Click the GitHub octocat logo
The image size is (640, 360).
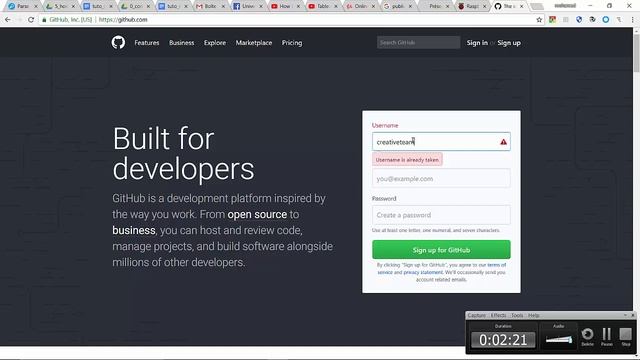tap(118, 42)
